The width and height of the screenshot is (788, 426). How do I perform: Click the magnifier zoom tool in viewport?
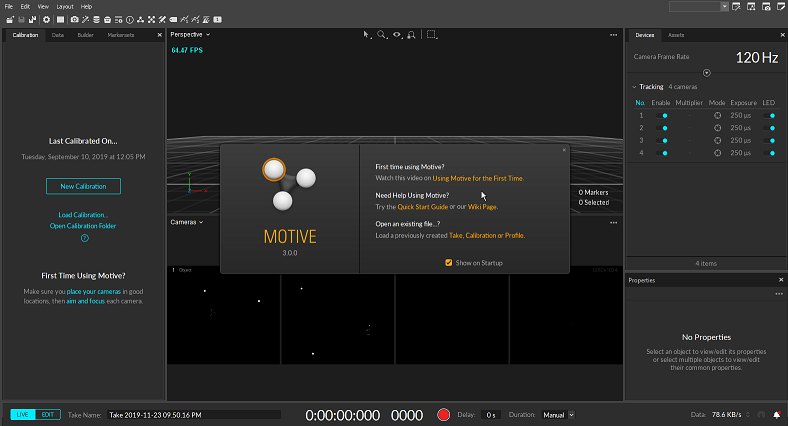(382, 34)
